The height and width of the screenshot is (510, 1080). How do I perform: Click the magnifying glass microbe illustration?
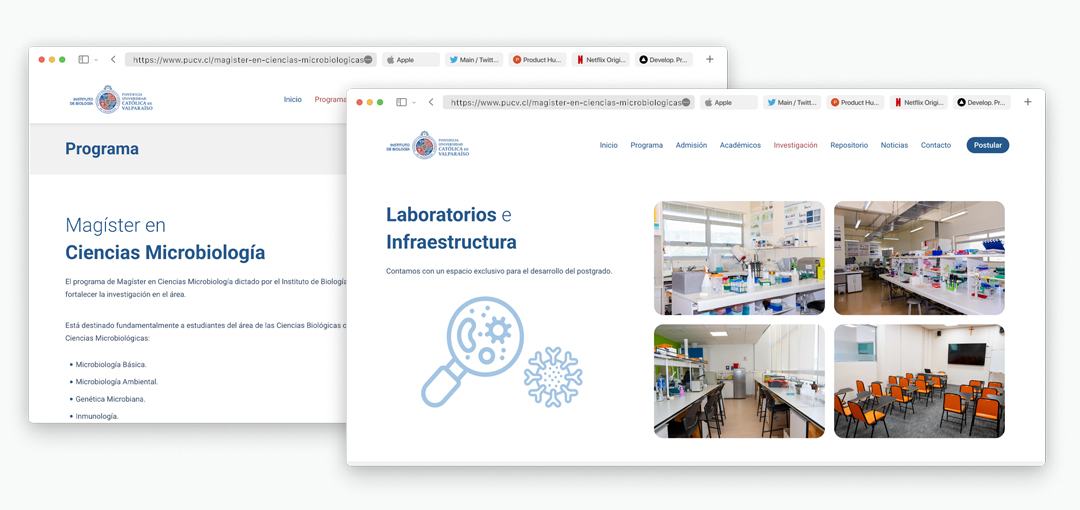tap(472, 350)
